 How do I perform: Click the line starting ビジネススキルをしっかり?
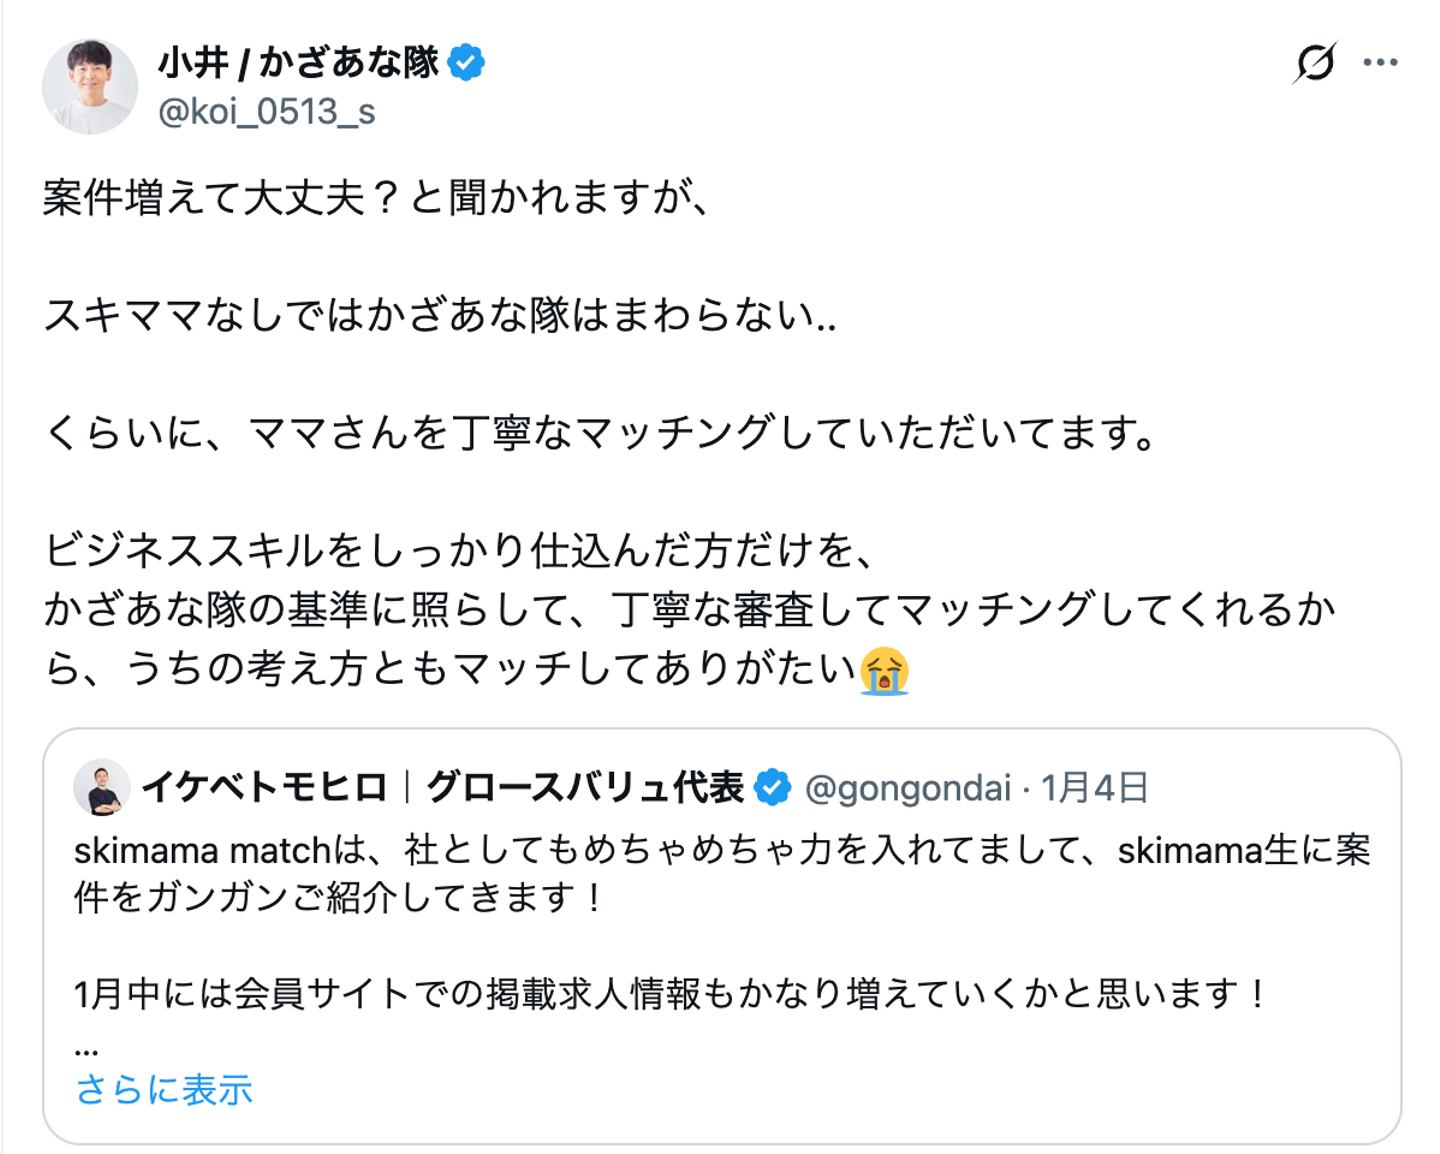(x=460, y=551)
